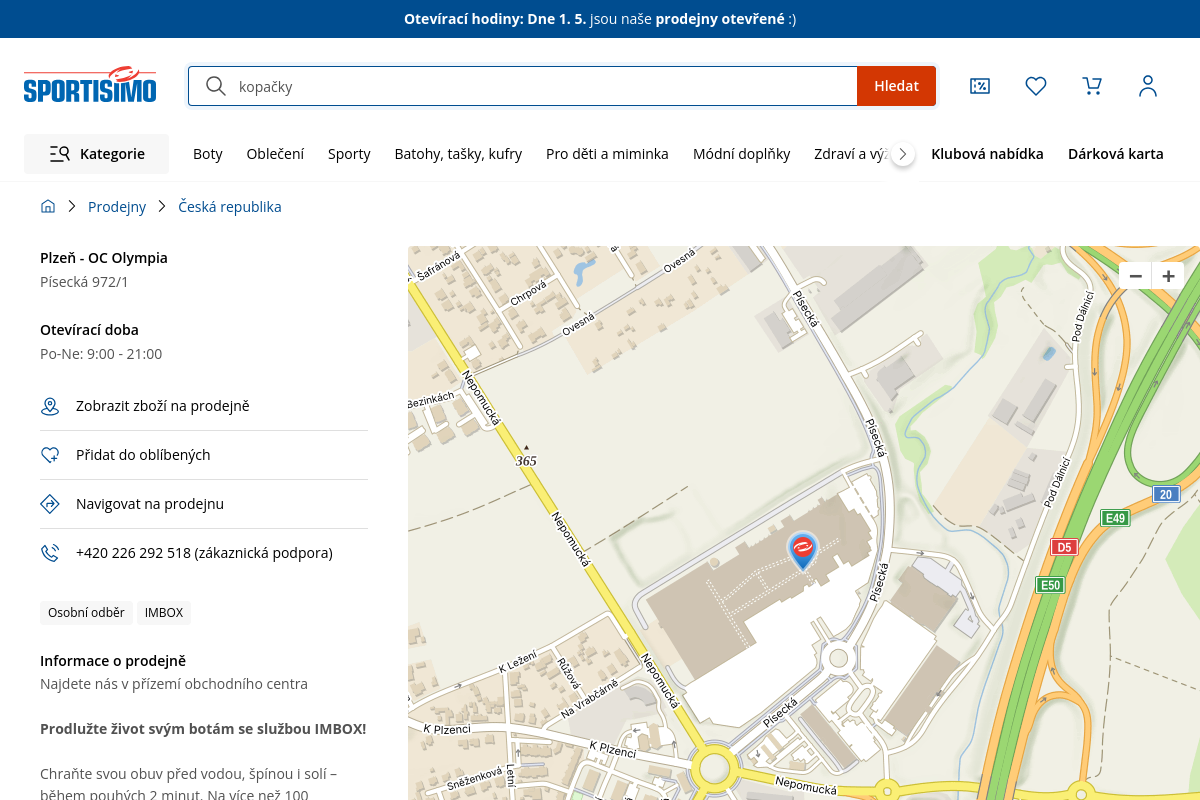Click the store marker on the map
Viewport: 1200px width, 800px height.
[802, 550]
